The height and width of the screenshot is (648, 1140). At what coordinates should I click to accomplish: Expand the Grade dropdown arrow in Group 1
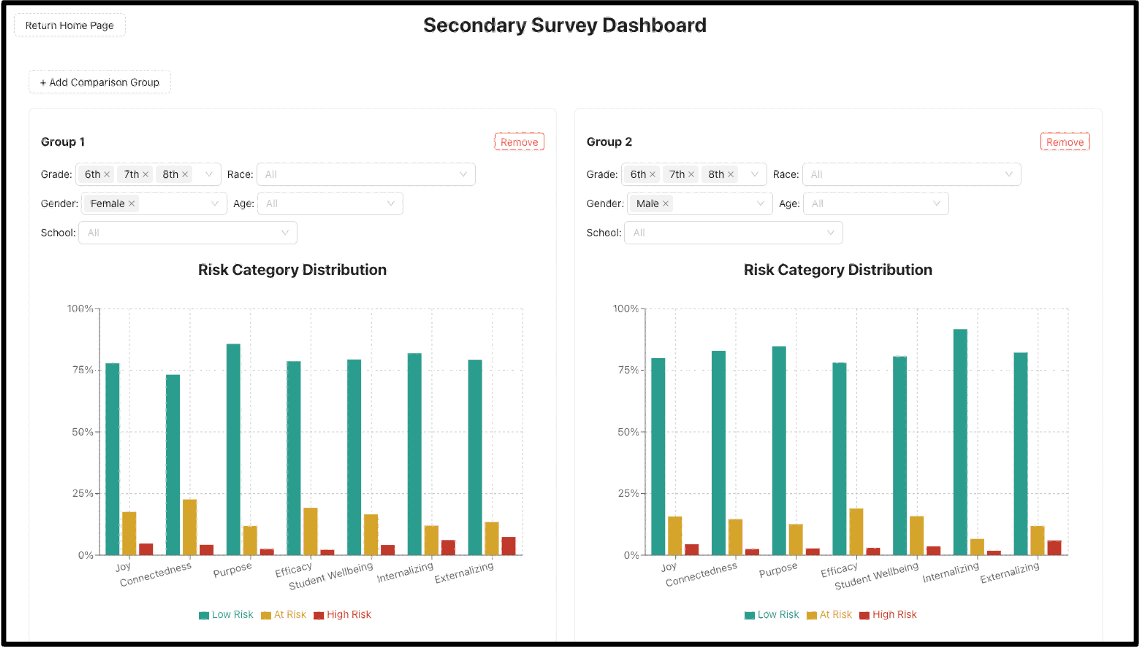point(209,175)
